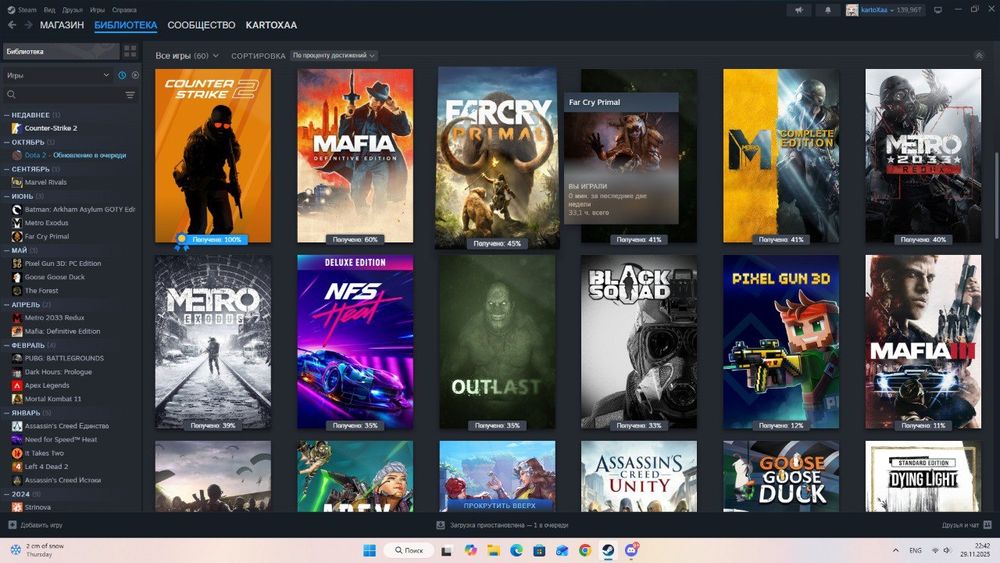Open the Игры category dropdown
The width and height of the screenshot is (1000, 563).
pos(58,75)
